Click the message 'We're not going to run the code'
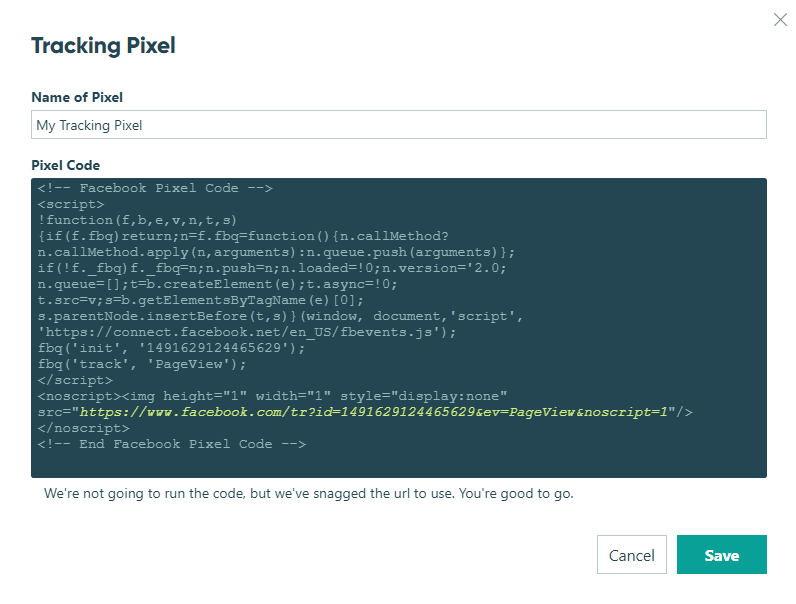 click(309, 493)
